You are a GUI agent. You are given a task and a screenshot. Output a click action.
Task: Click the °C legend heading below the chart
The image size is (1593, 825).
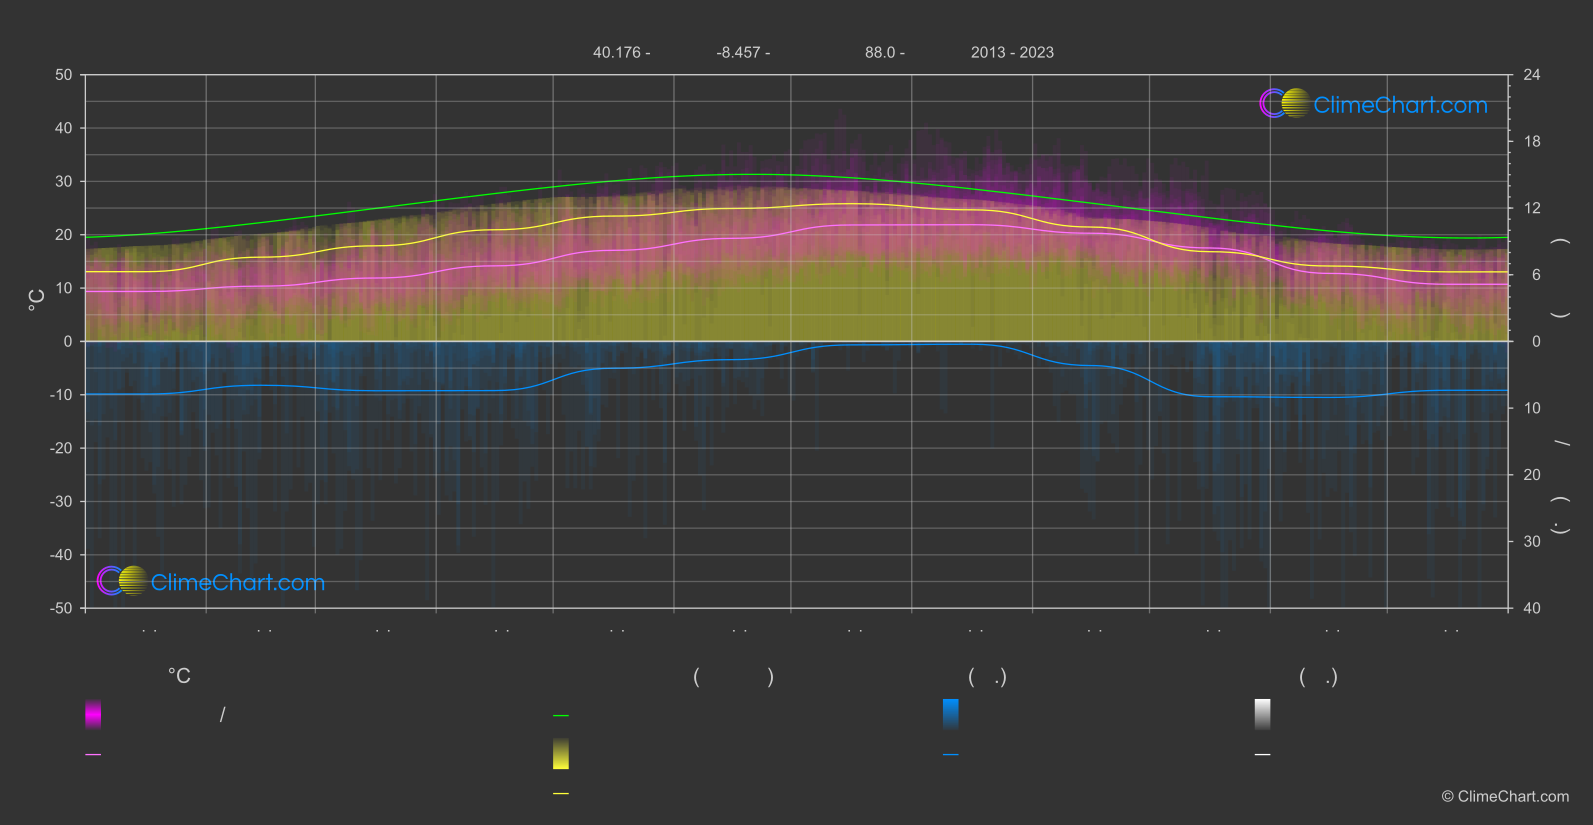(x=179, y=676)
